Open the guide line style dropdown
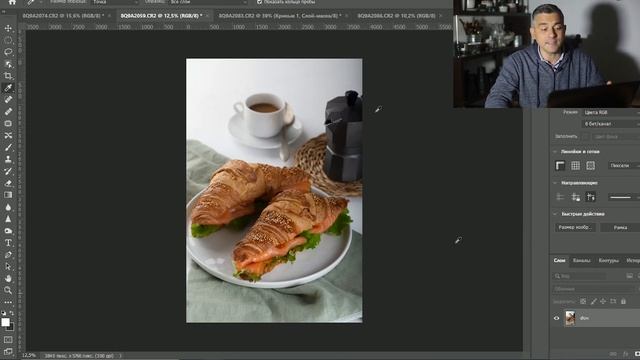The height and width of the screenshot is (360, 640). coord(623,198)
